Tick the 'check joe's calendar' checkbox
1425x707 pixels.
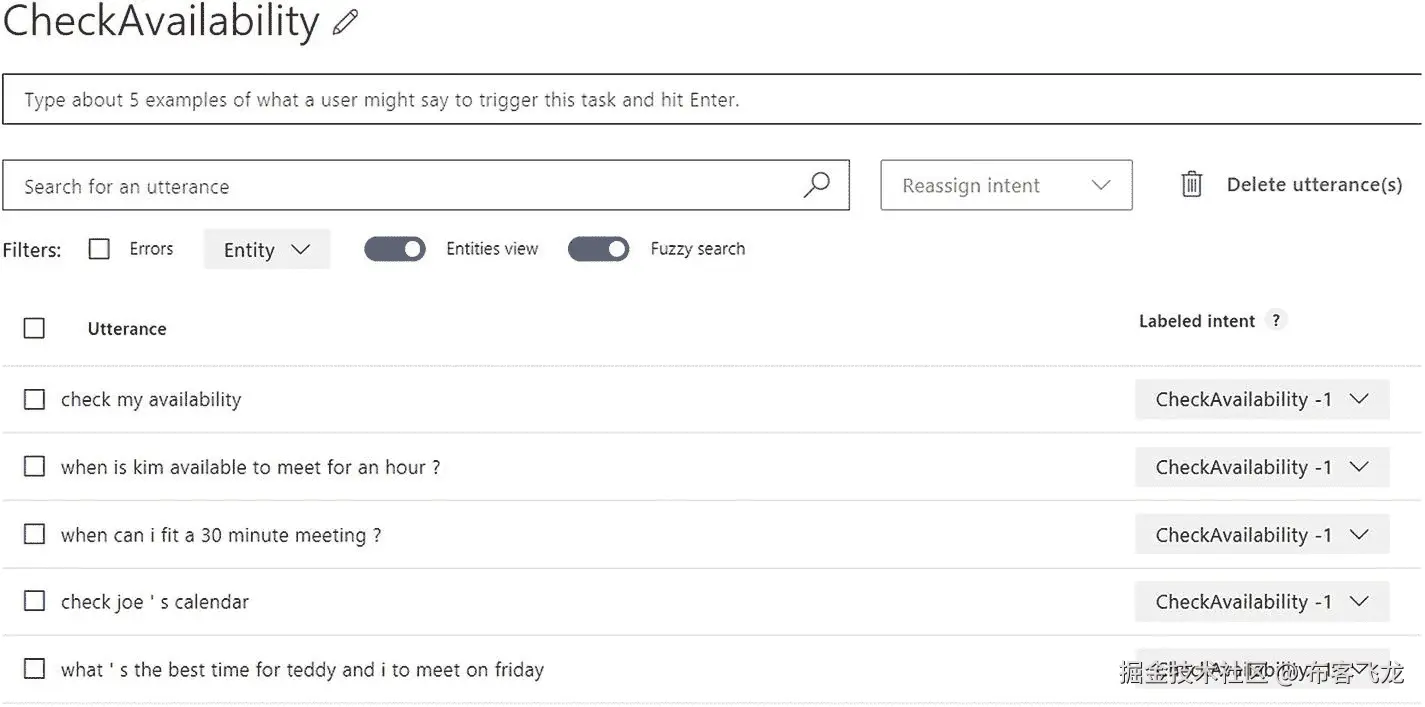click(x=34, y=601)
